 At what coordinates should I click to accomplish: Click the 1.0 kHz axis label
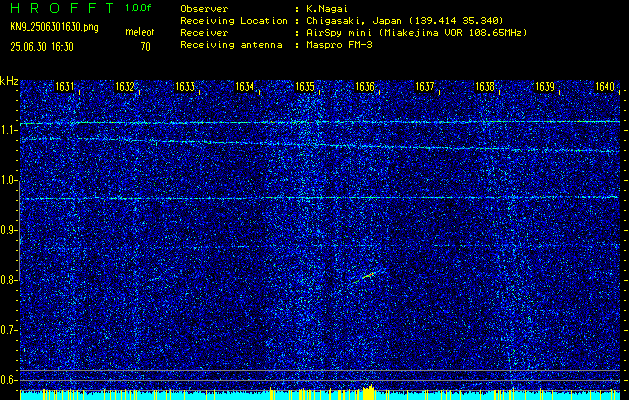(8, 181)
